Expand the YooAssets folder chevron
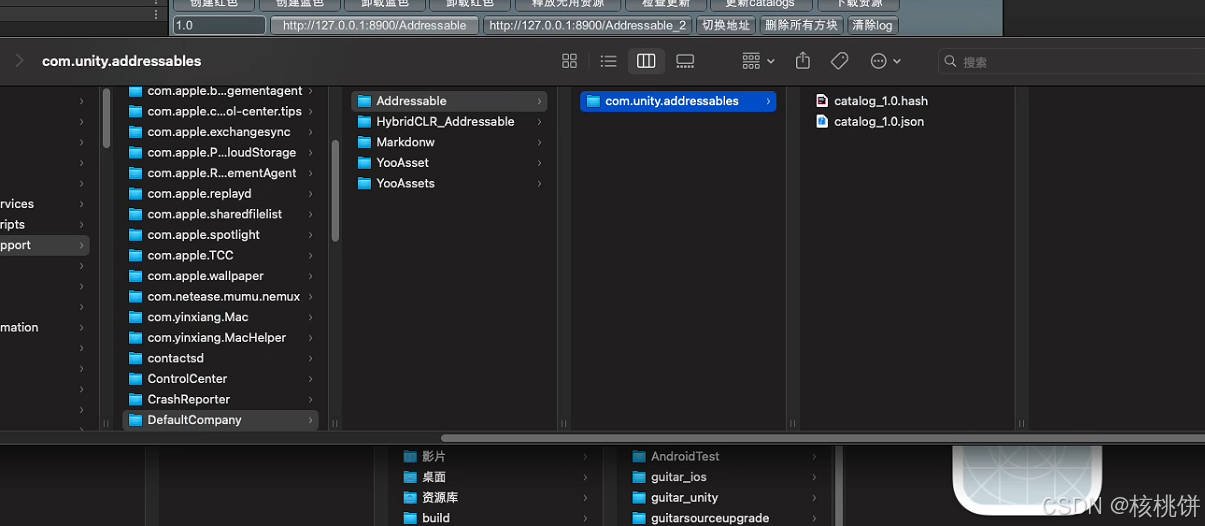Screen dimensions: 1205x526 pyautogui.click(x=540, y=184)
